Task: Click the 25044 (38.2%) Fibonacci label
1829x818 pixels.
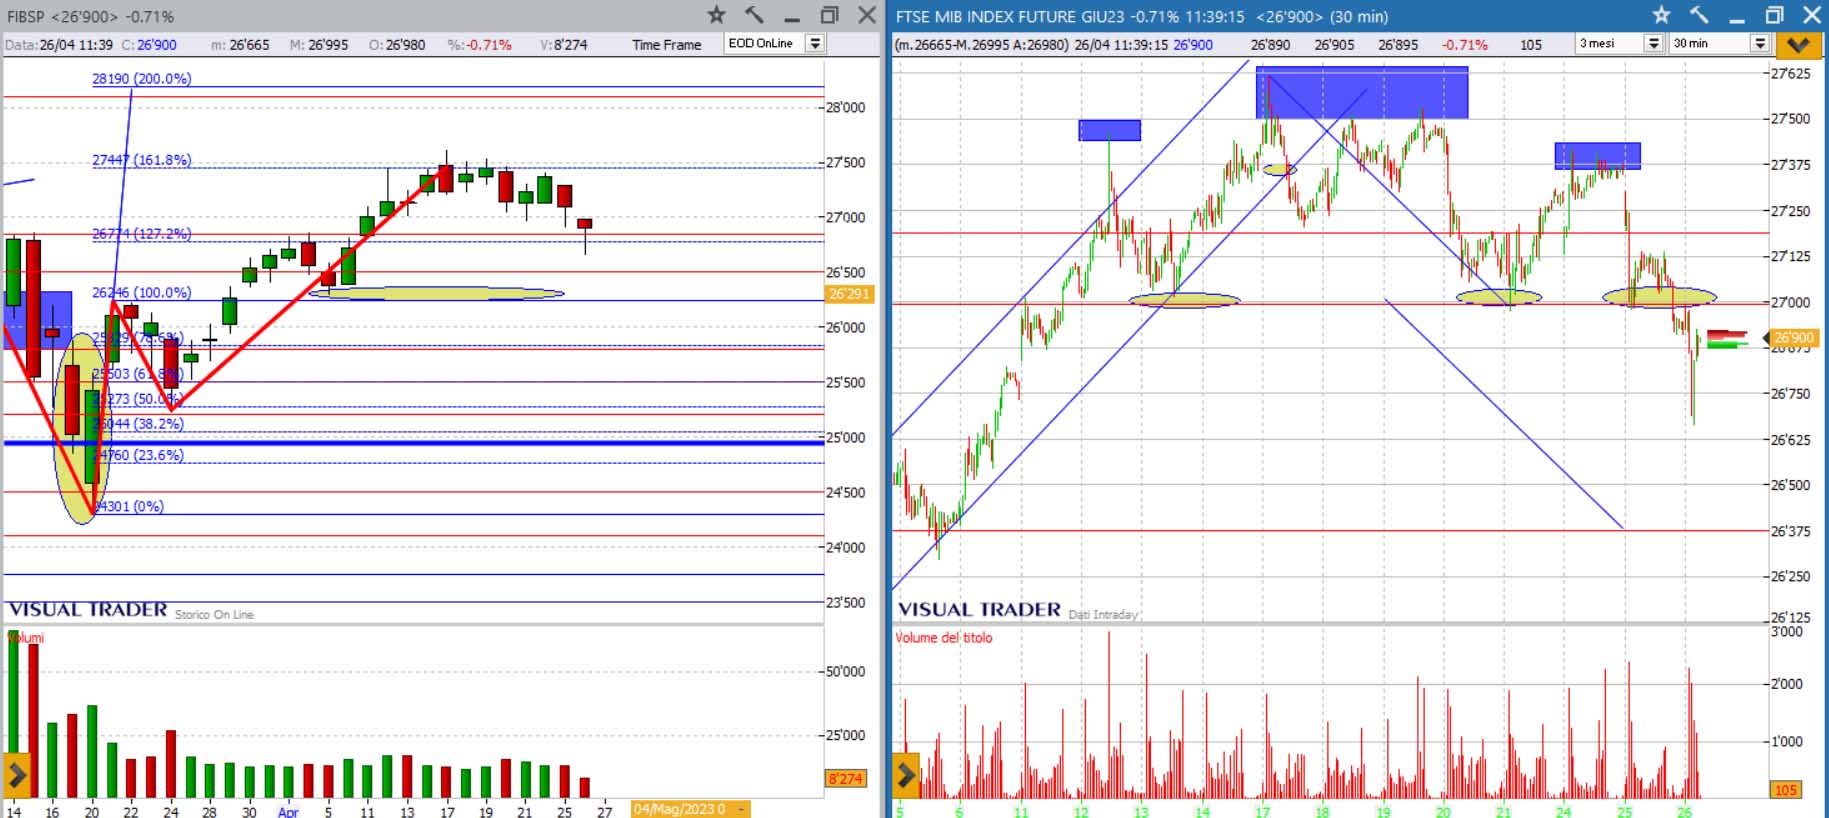Action: [138, 424]
